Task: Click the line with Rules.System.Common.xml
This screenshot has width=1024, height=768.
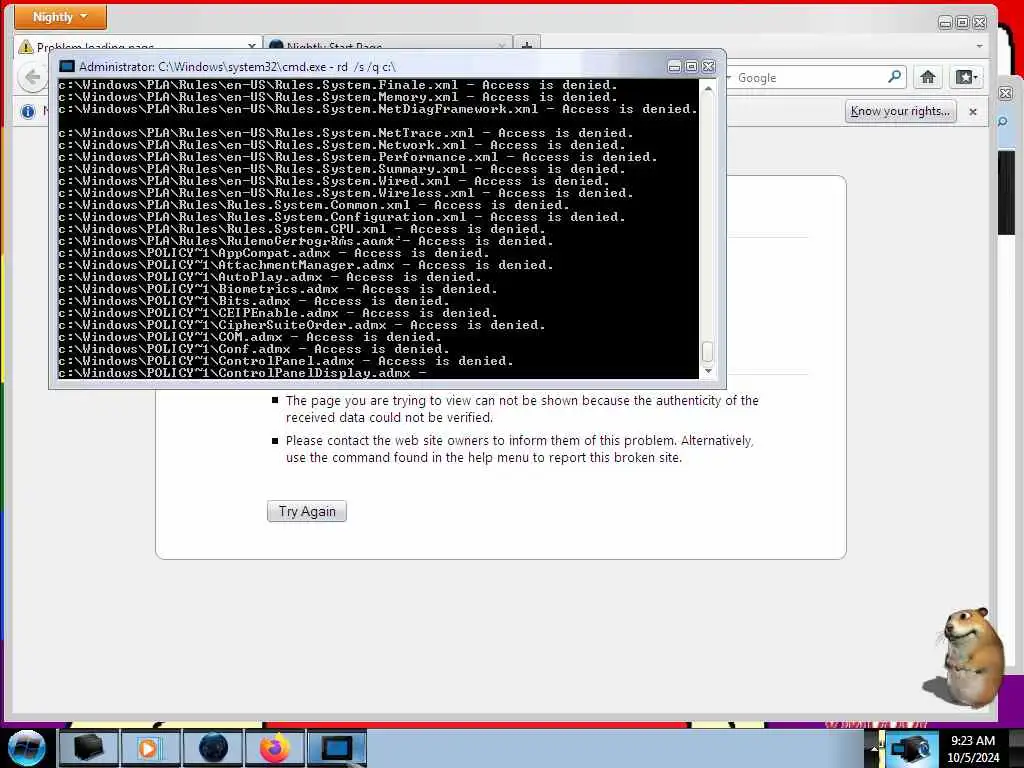Action: point(313,205)
